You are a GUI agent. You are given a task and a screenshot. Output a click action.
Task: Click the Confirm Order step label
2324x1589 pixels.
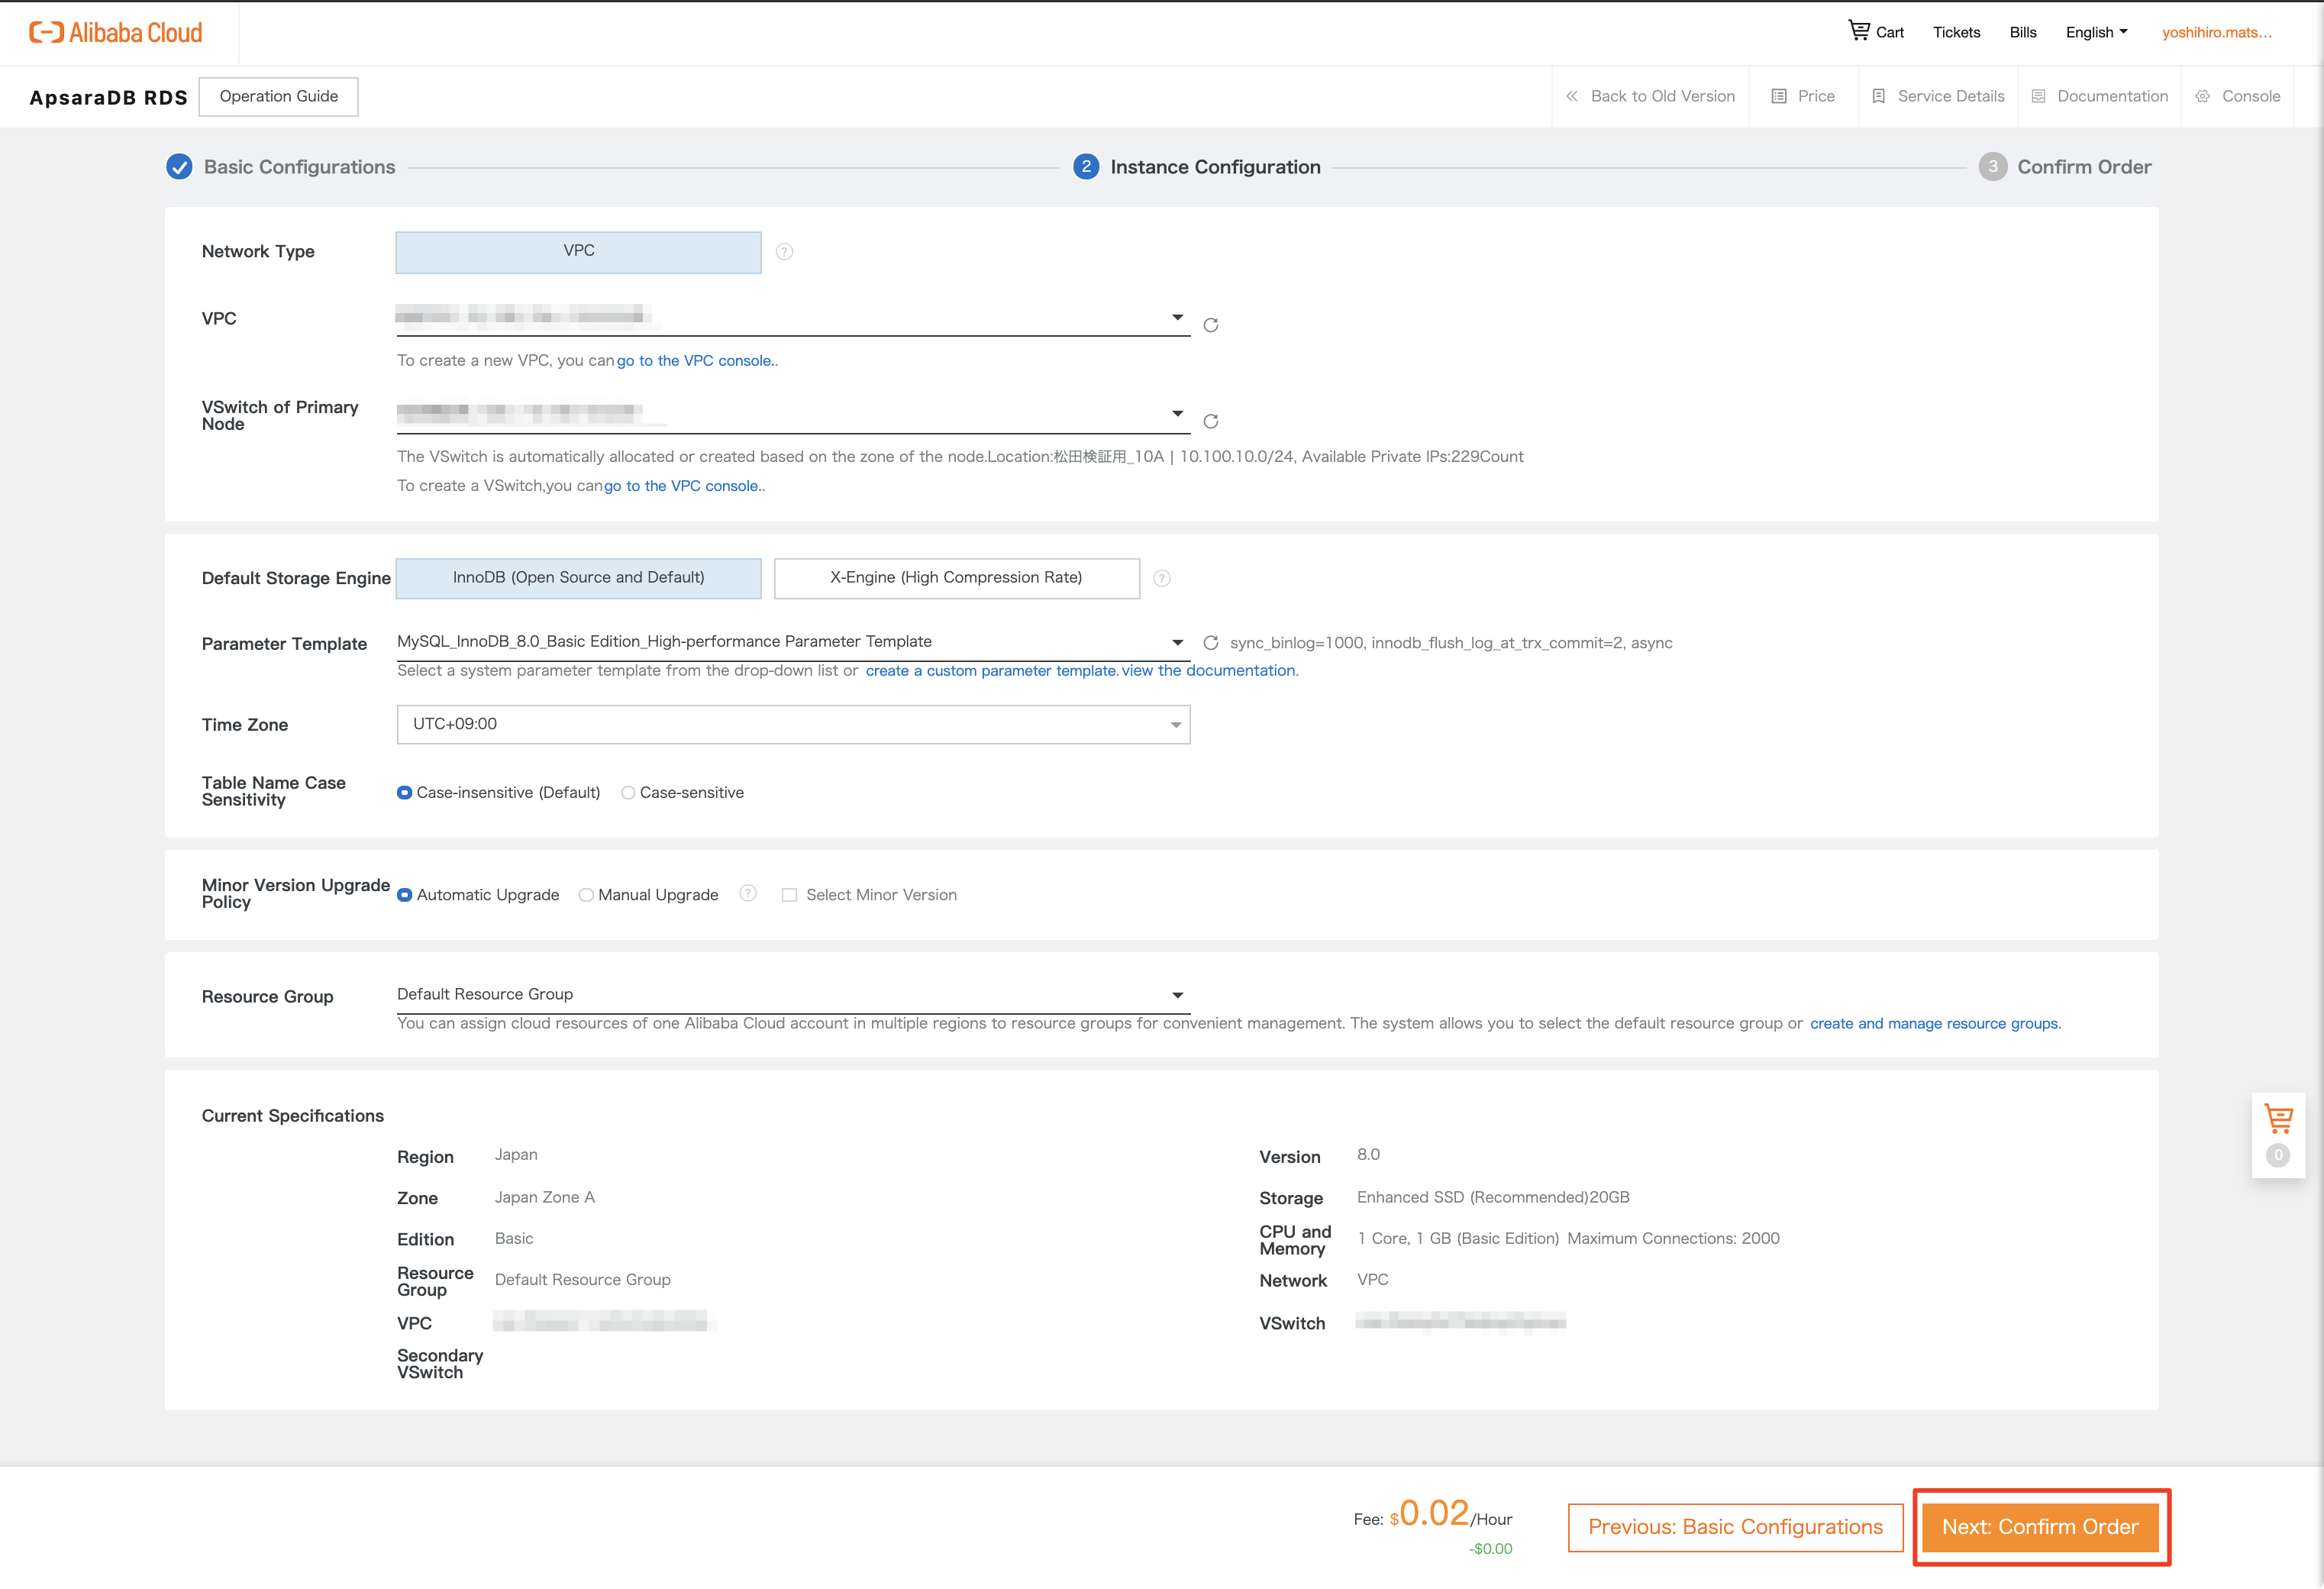pyautogui.click(x=2084, y=167)
